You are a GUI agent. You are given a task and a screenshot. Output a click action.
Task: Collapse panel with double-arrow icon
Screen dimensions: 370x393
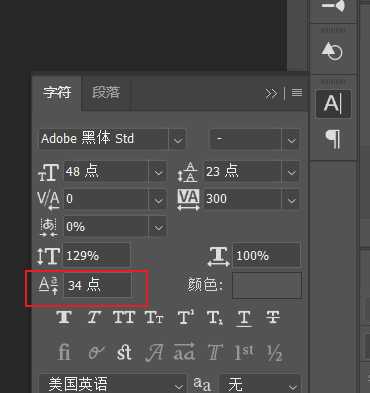[271, 94]
